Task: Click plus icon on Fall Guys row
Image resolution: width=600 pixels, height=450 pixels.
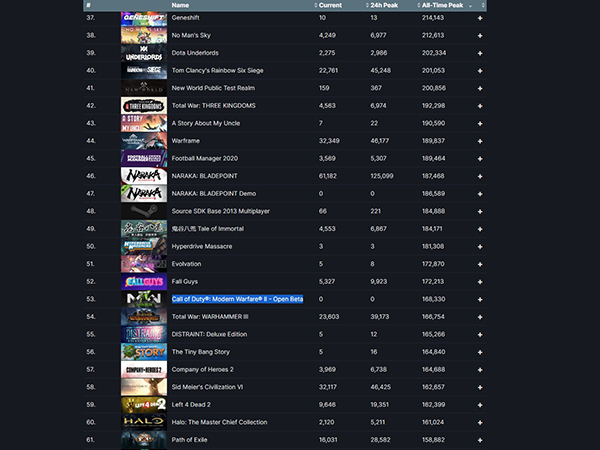Action: click(480, 282)
